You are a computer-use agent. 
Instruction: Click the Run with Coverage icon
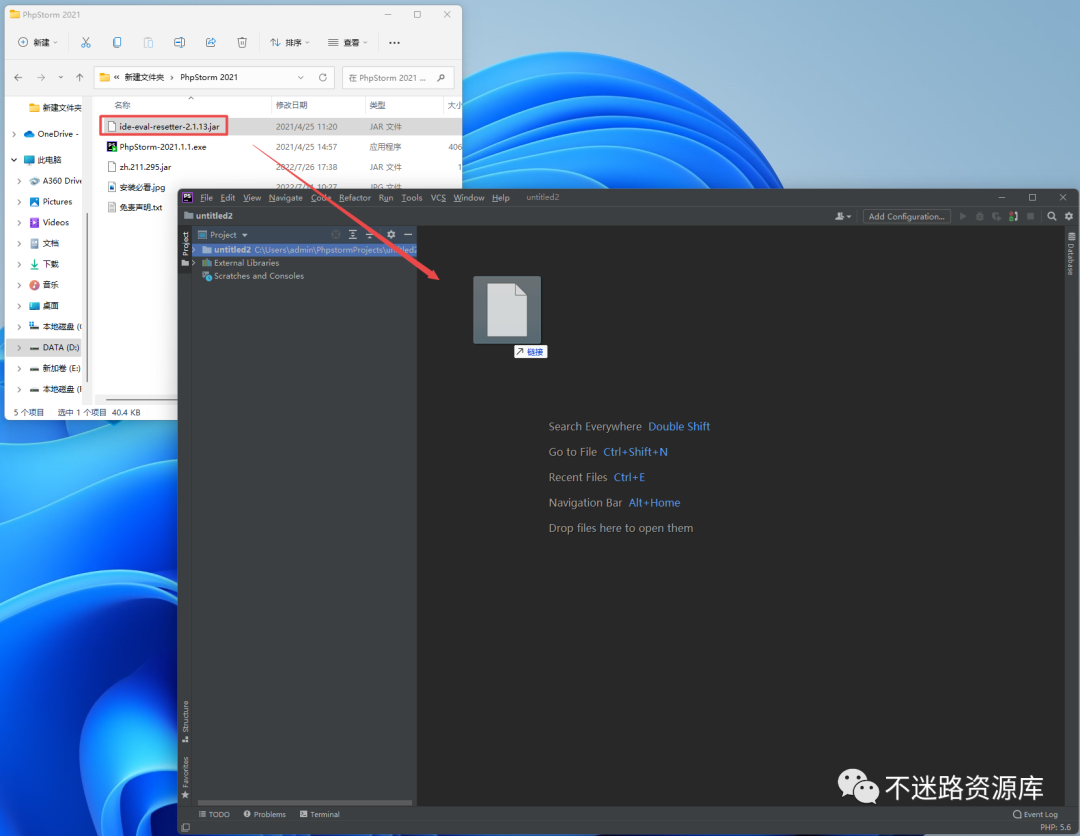996,216
